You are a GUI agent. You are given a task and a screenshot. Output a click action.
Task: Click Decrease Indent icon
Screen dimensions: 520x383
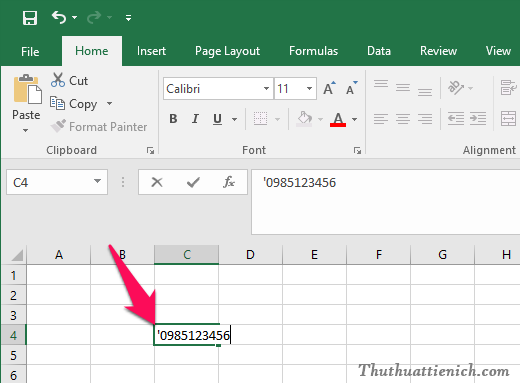coord(456,119)
